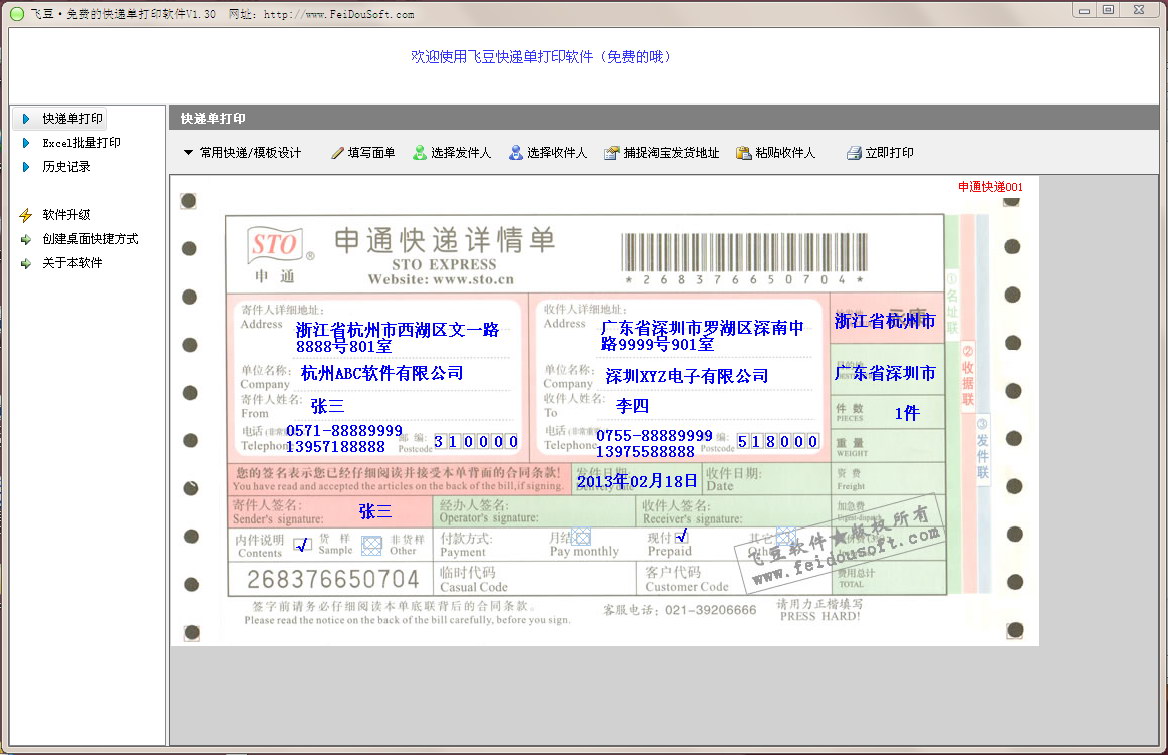Click the blue person 选择收件人 icon
This screenshot has width=1168, height=755.
point(515,153)
